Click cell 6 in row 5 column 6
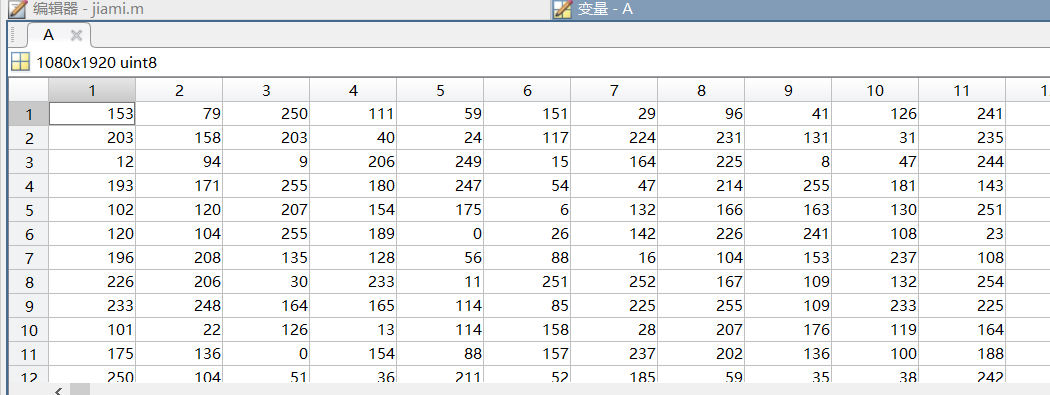The height and width of the screenshot is (395, 1050). (528, 210)
